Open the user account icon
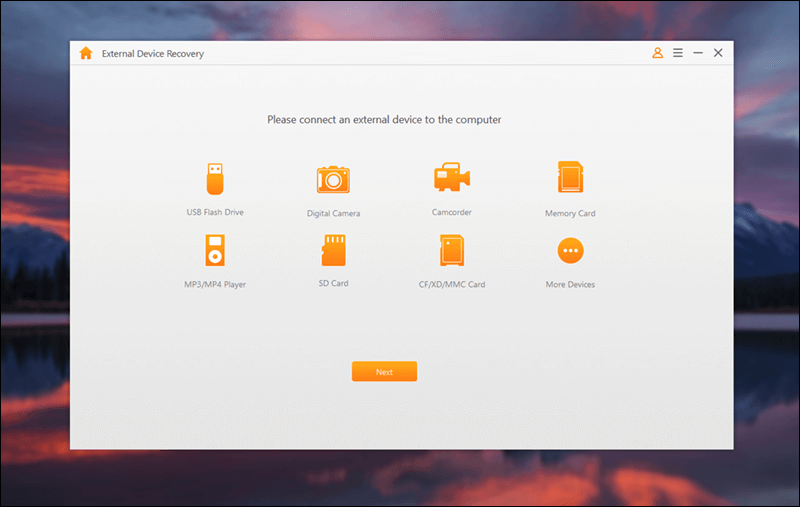The height and width of the screenshot is (507, 800). pyautogui.click(x=657, y=53)
